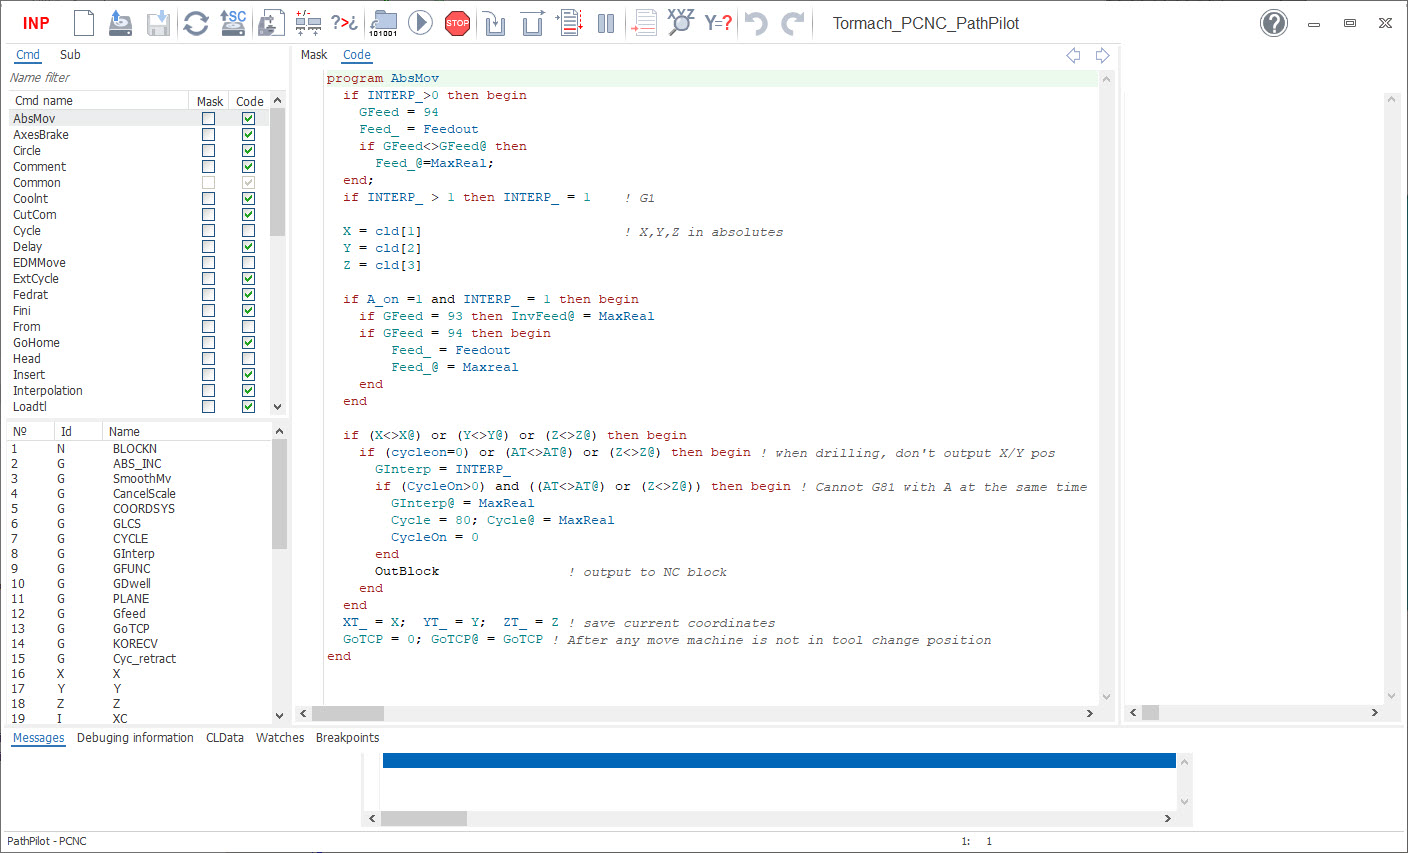Select the GoHome command in list

(x=37, y=343)
